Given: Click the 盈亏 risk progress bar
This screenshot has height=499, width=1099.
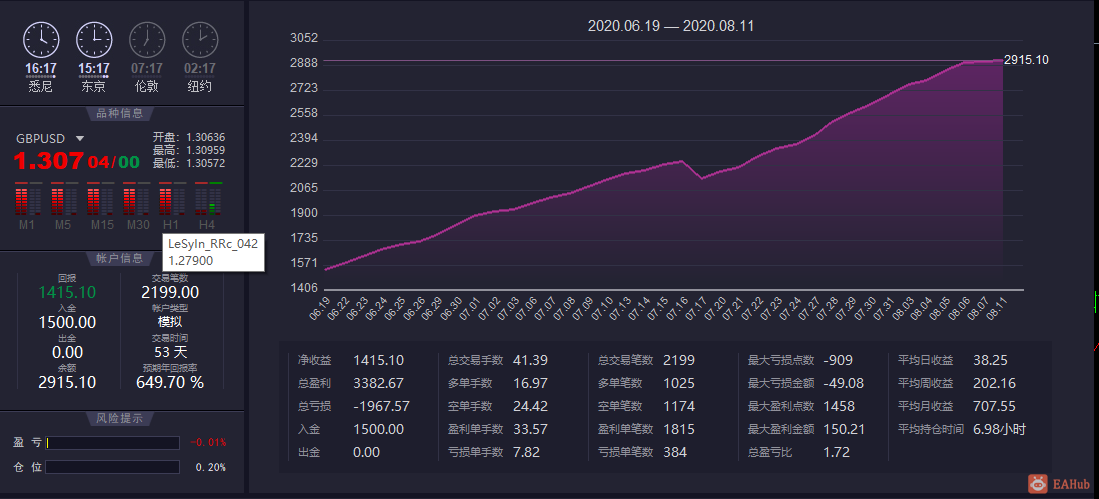Looking at the screenshot, I should (113, 443).
